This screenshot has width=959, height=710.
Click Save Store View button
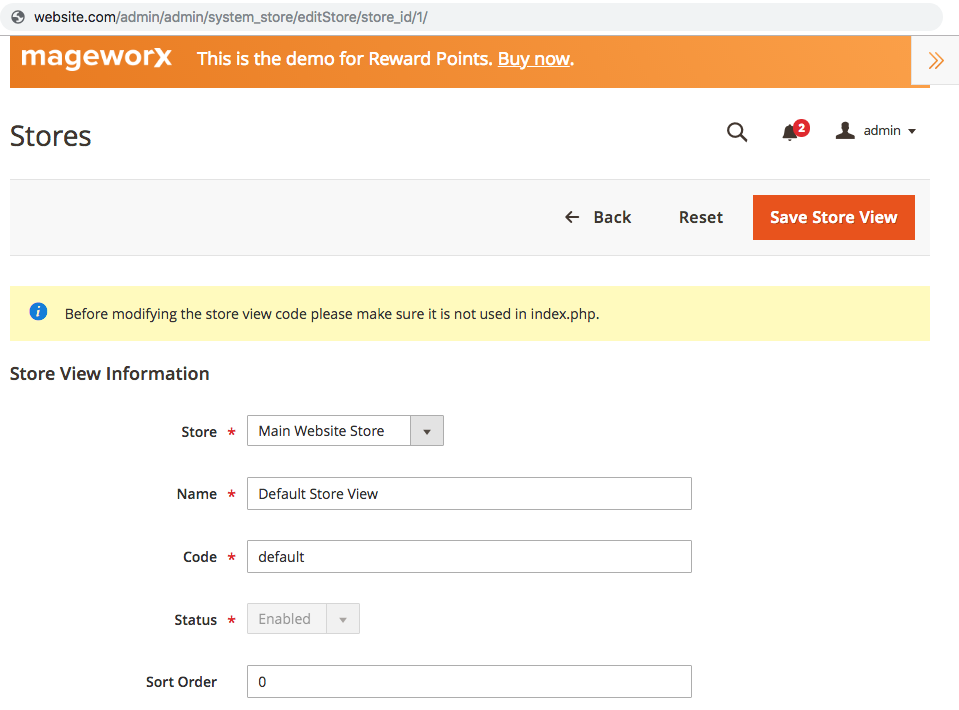[834, 217]
